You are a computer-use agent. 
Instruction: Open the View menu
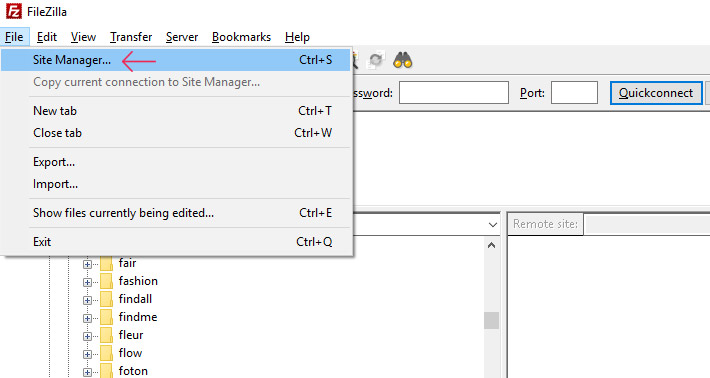[83, 37]
